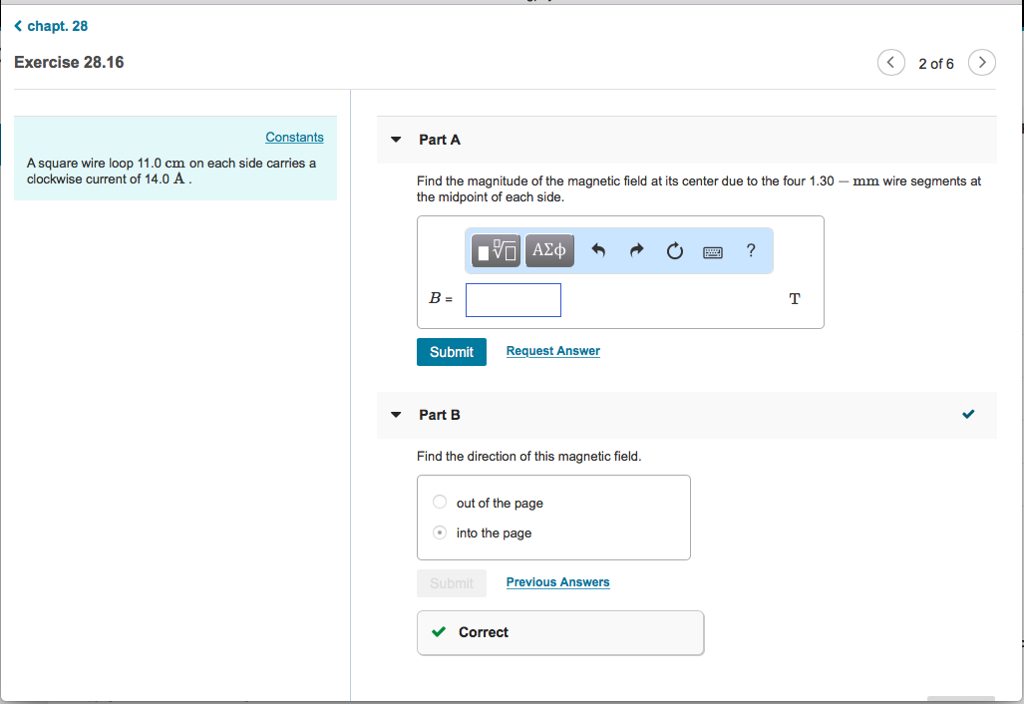Show keyboard shortcuts icon
This screenshot has width=1024, height=704.
click(713, 251)
